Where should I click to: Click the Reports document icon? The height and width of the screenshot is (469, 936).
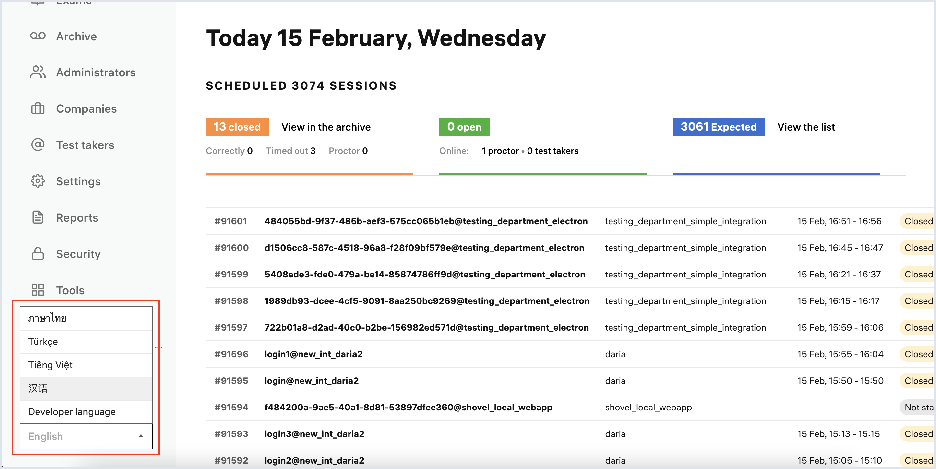(x=38, y=218)
